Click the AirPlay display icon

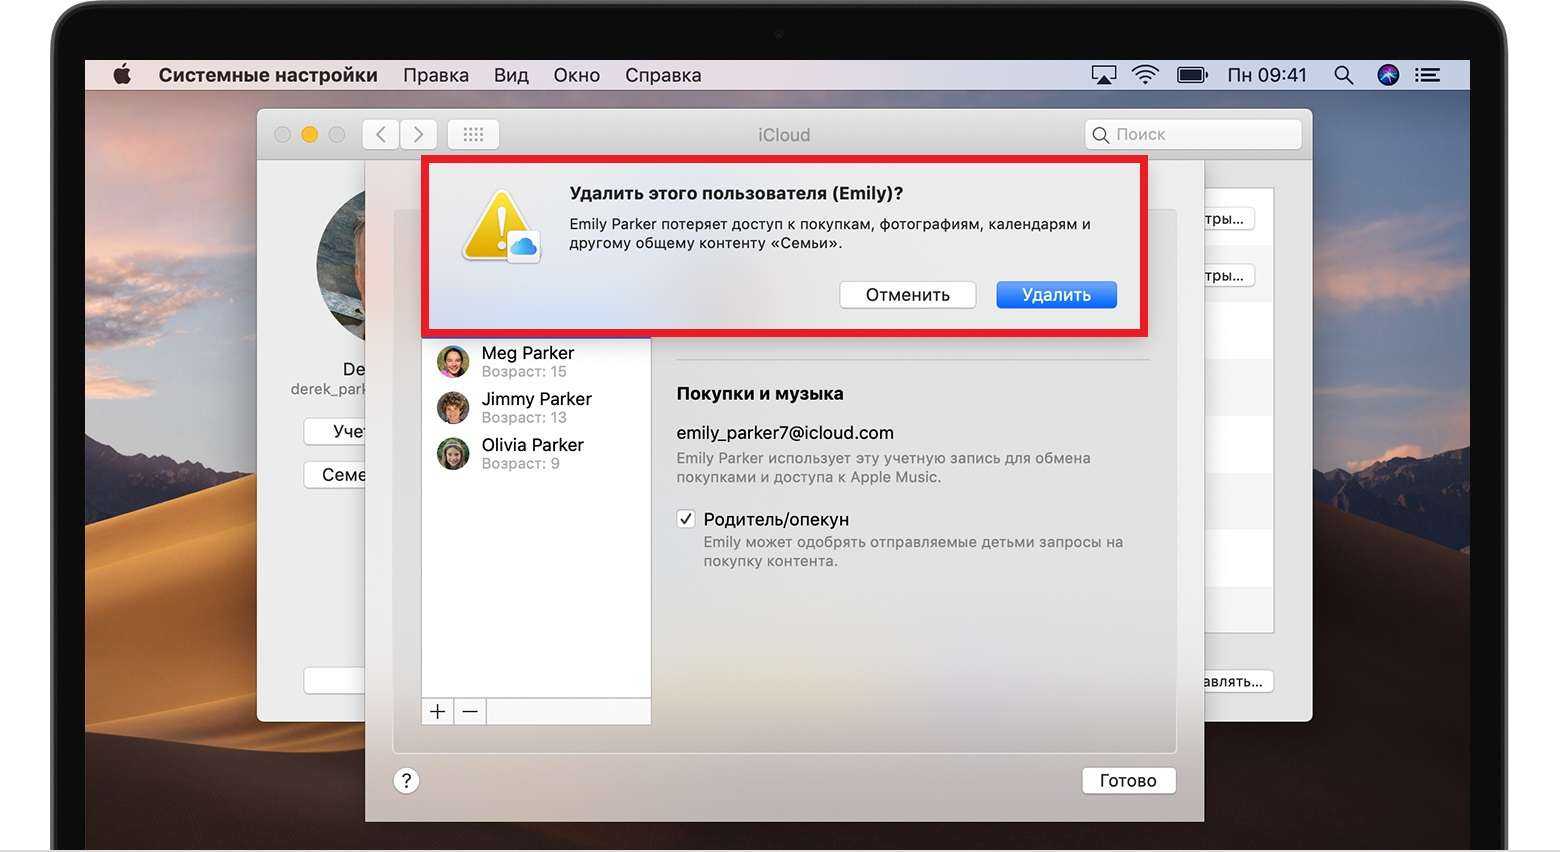click(1103, 75)
